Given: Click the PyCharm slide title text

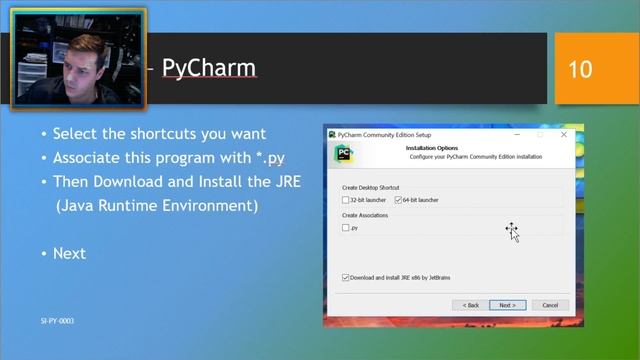Looking at the screenshot, I should (209, 68).
